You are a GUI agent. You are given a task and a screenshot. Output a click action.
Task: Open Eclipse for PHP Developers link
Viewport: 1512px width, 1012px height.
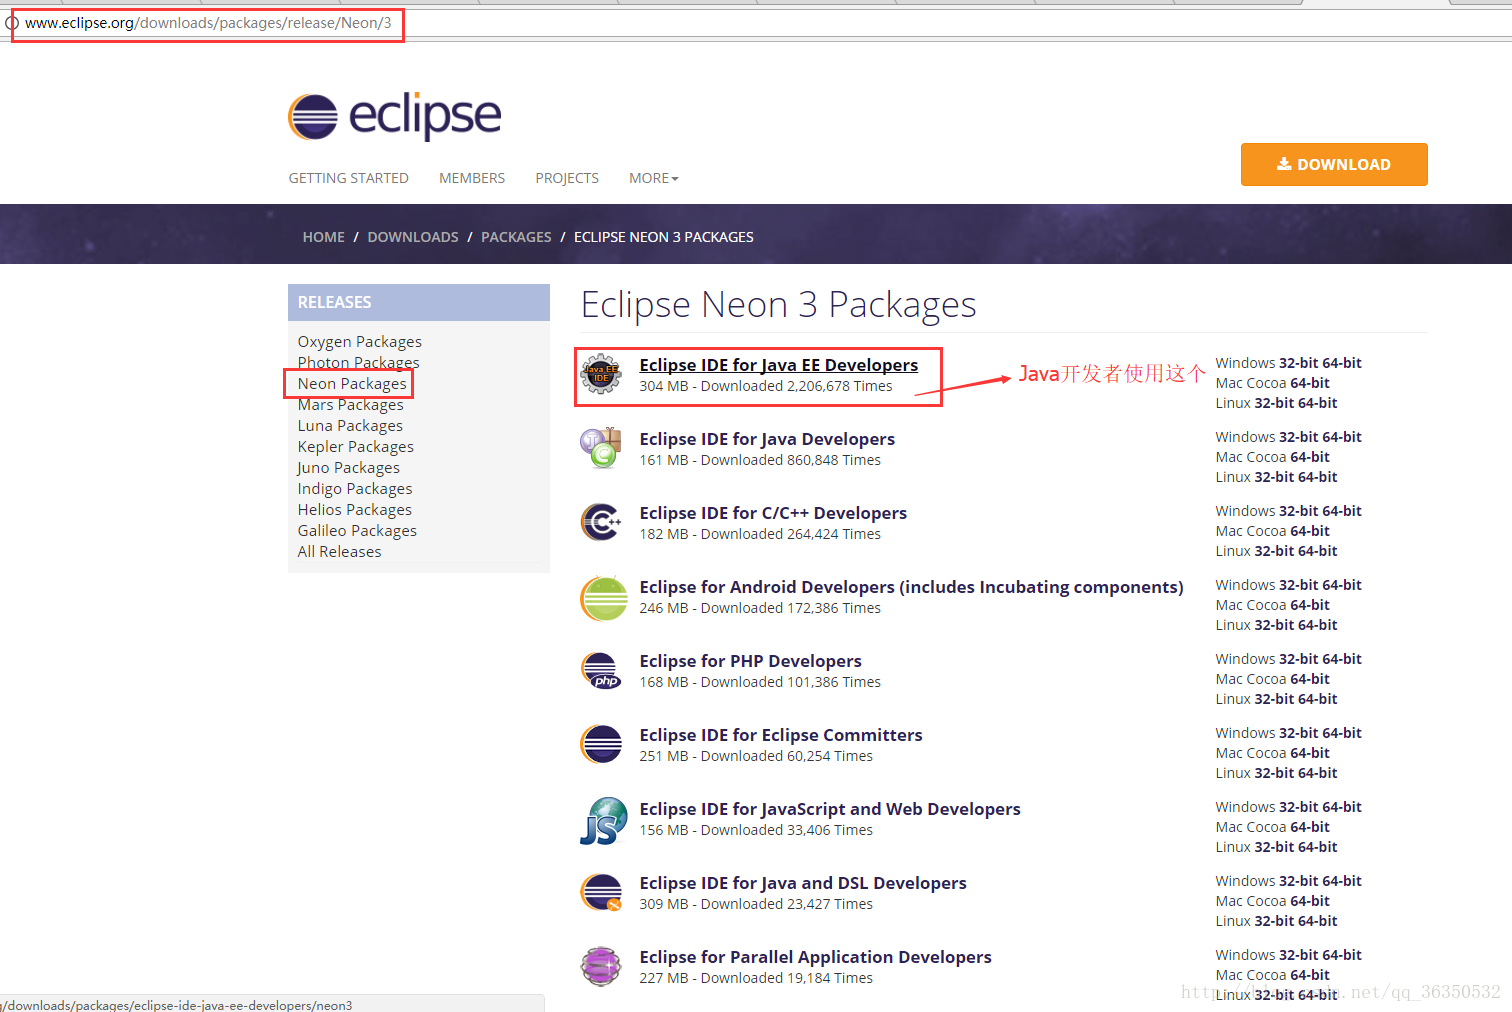tap(750, 661)
